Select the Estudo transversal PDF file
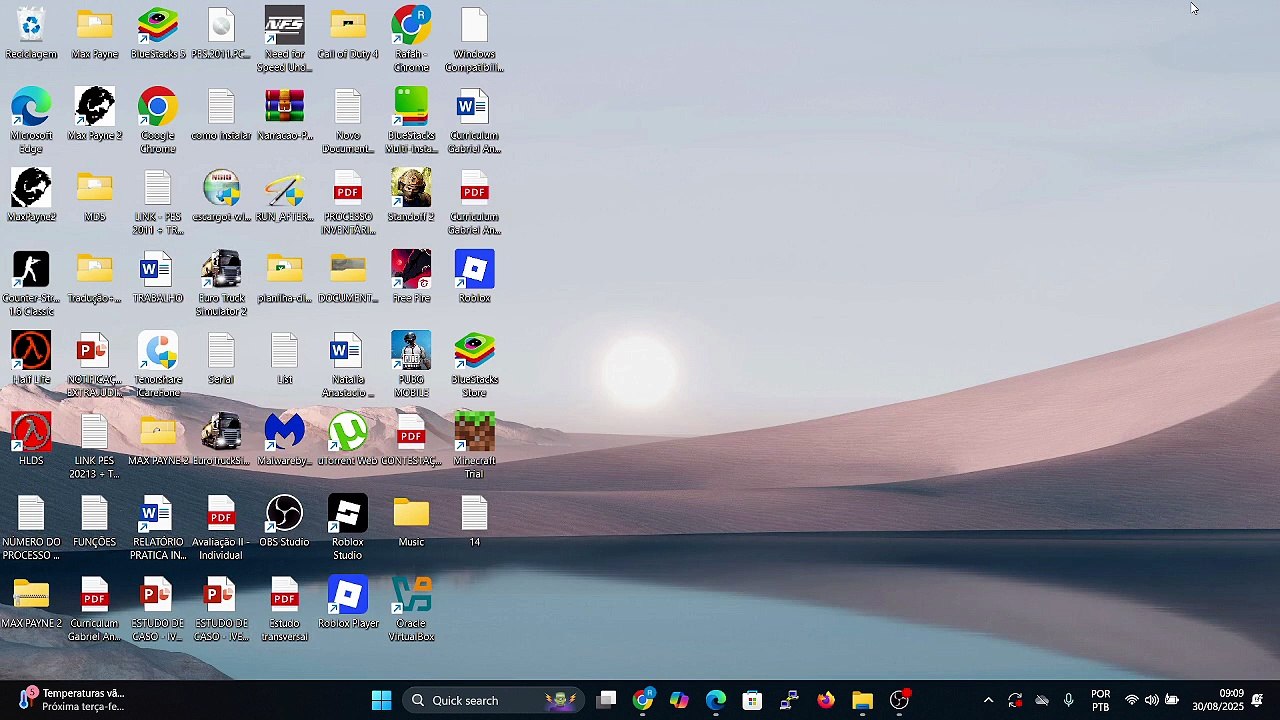The height and width of the screenshot is (720, 1280). (285, 610)
